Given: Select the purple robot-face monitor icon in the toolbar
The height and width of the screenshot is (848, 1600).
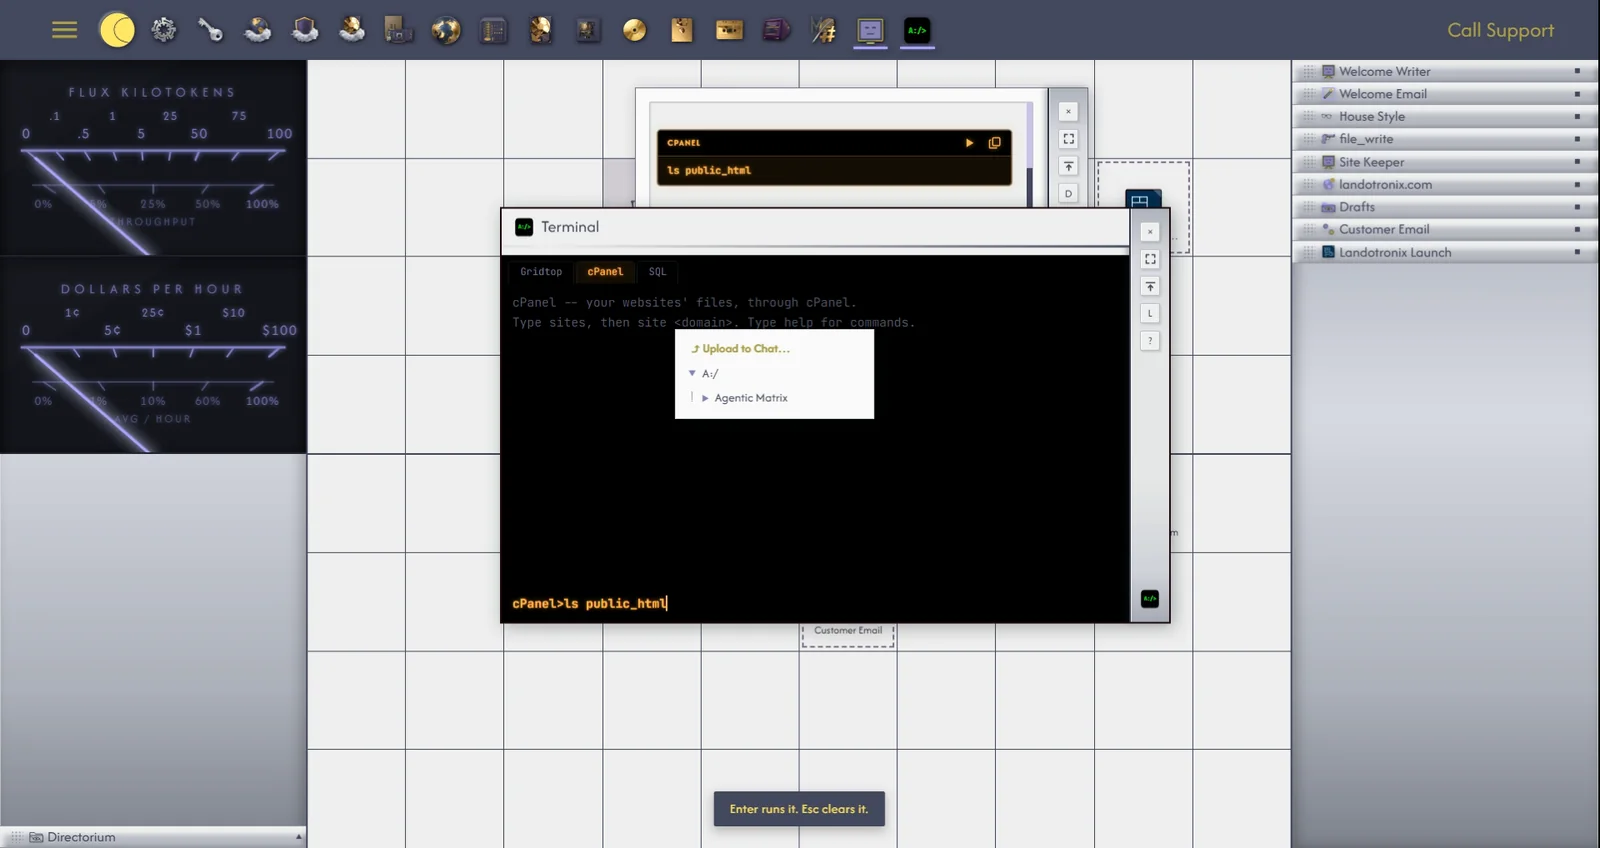Looking at the screenshot, I should (x=870, y=30).
